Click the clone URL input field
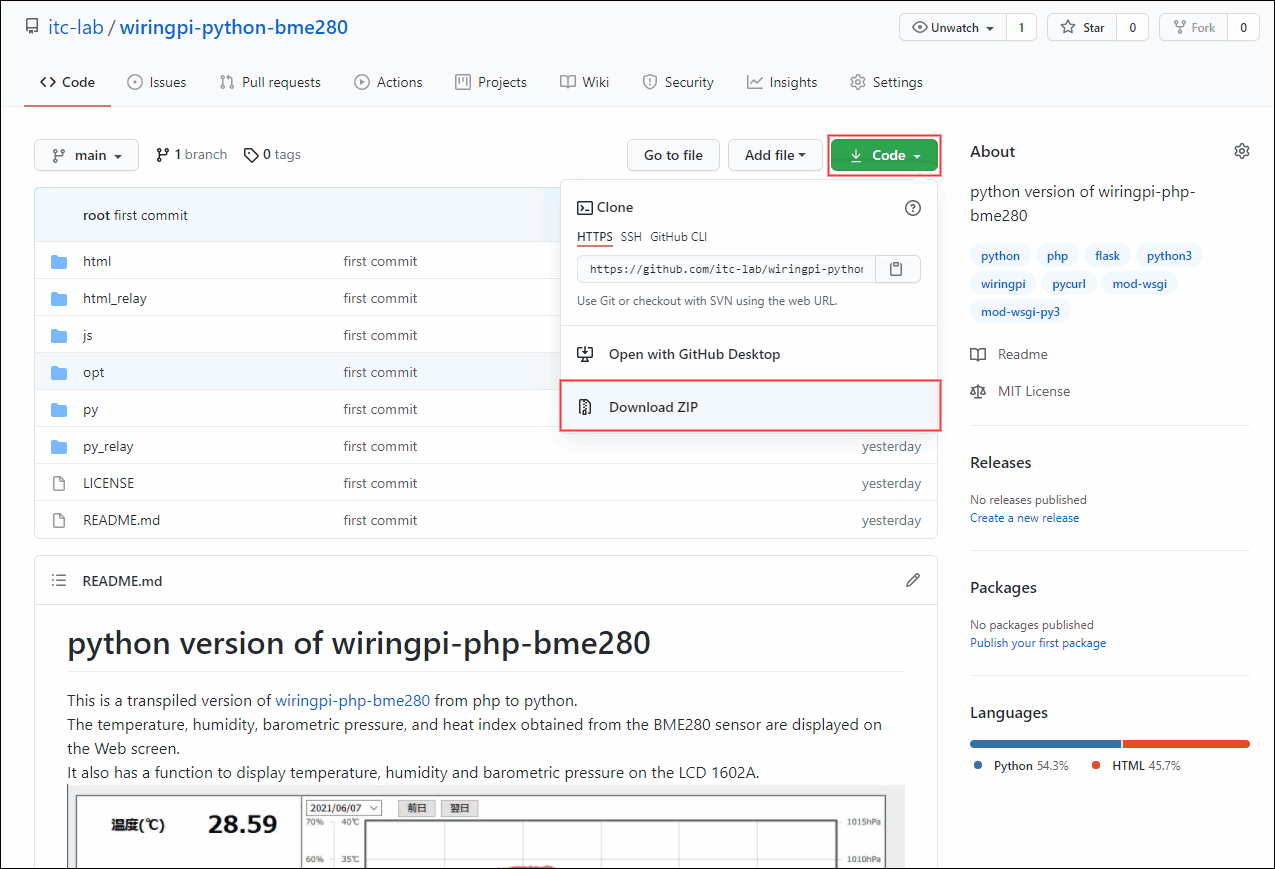Viewport: 1275px width, 869px height. tap(726, 269)
